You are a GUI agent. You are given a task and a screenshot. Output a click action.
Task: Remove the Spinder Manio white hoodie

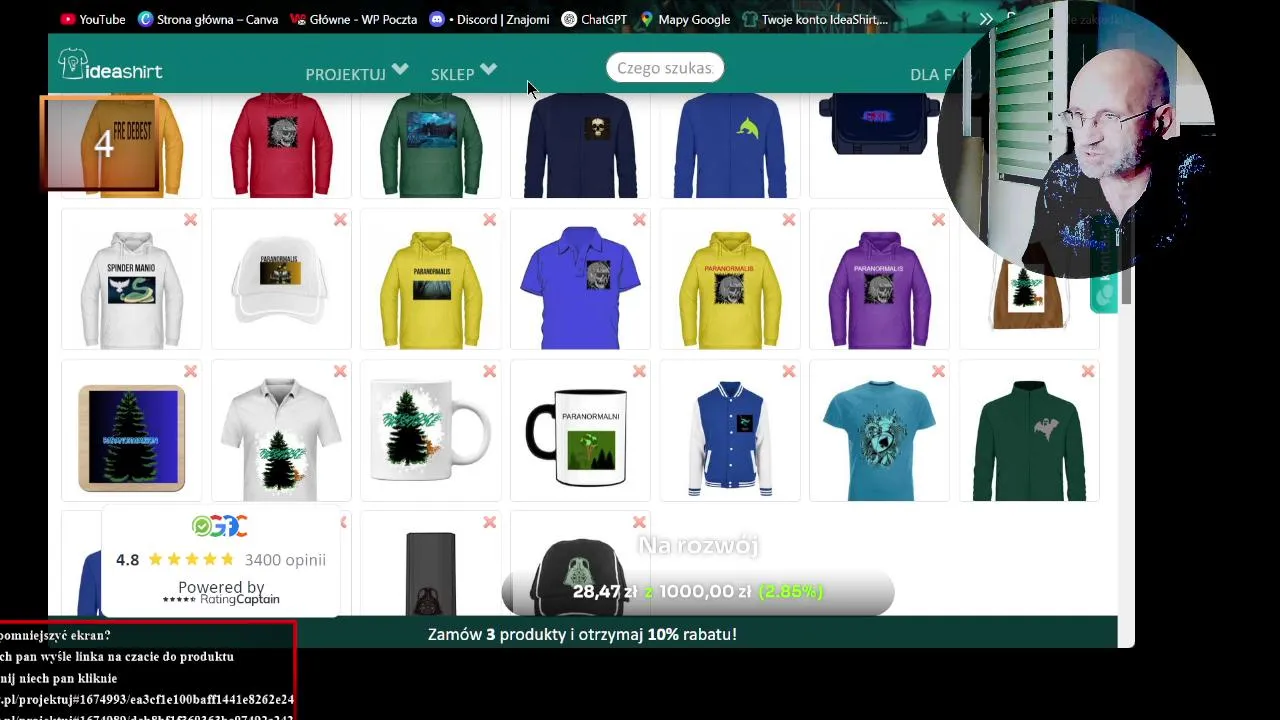pos(190,220)
